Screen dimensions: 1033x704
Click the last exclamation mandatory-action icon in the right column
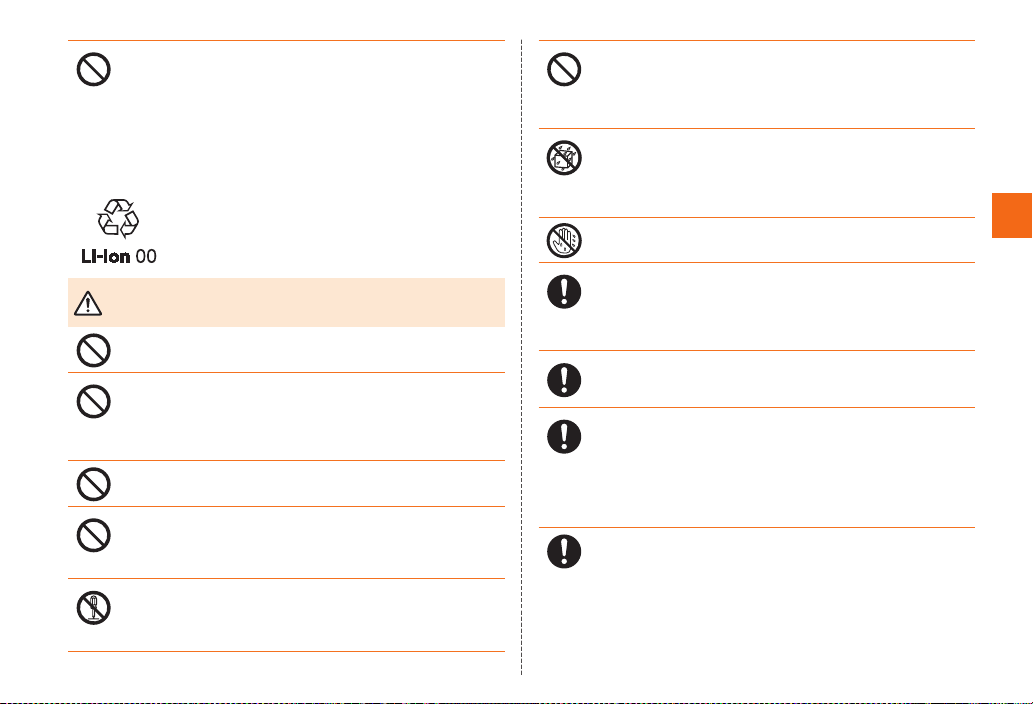[564, 551]
